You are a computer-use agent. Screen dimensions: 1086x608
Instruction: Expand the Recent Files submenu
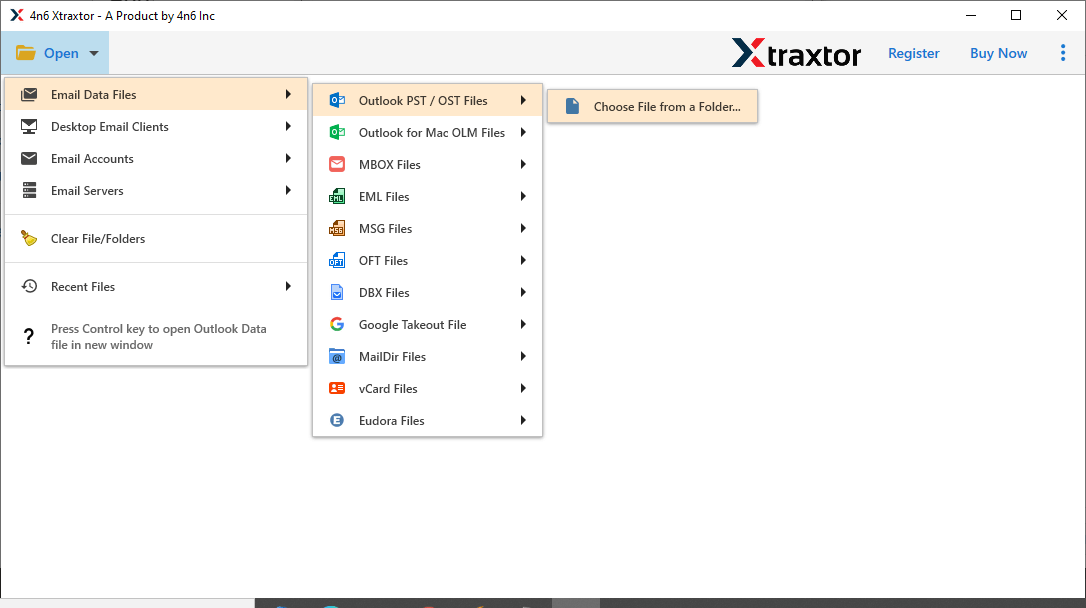[289, 286]
